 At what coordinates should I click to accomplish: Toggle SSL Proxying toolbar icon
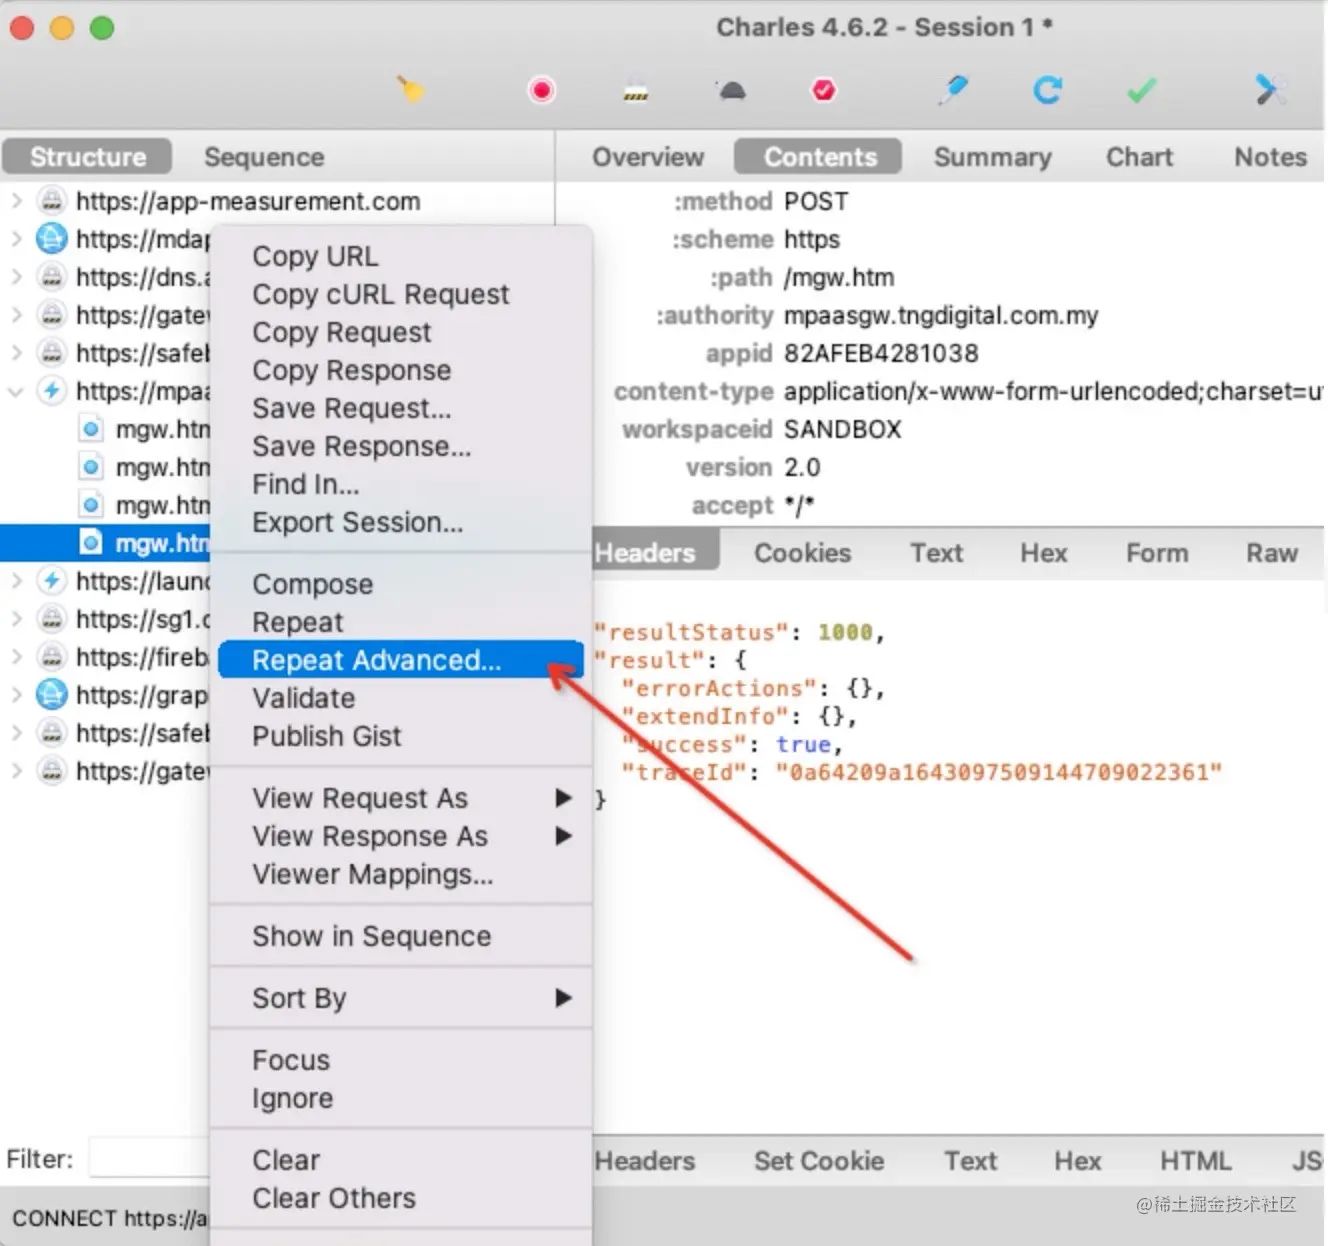click(x=636, y=91)
